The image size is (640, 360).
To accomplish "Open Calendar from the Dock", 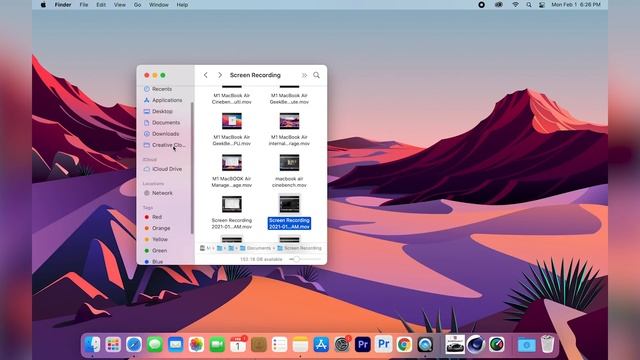I will 238,344.
